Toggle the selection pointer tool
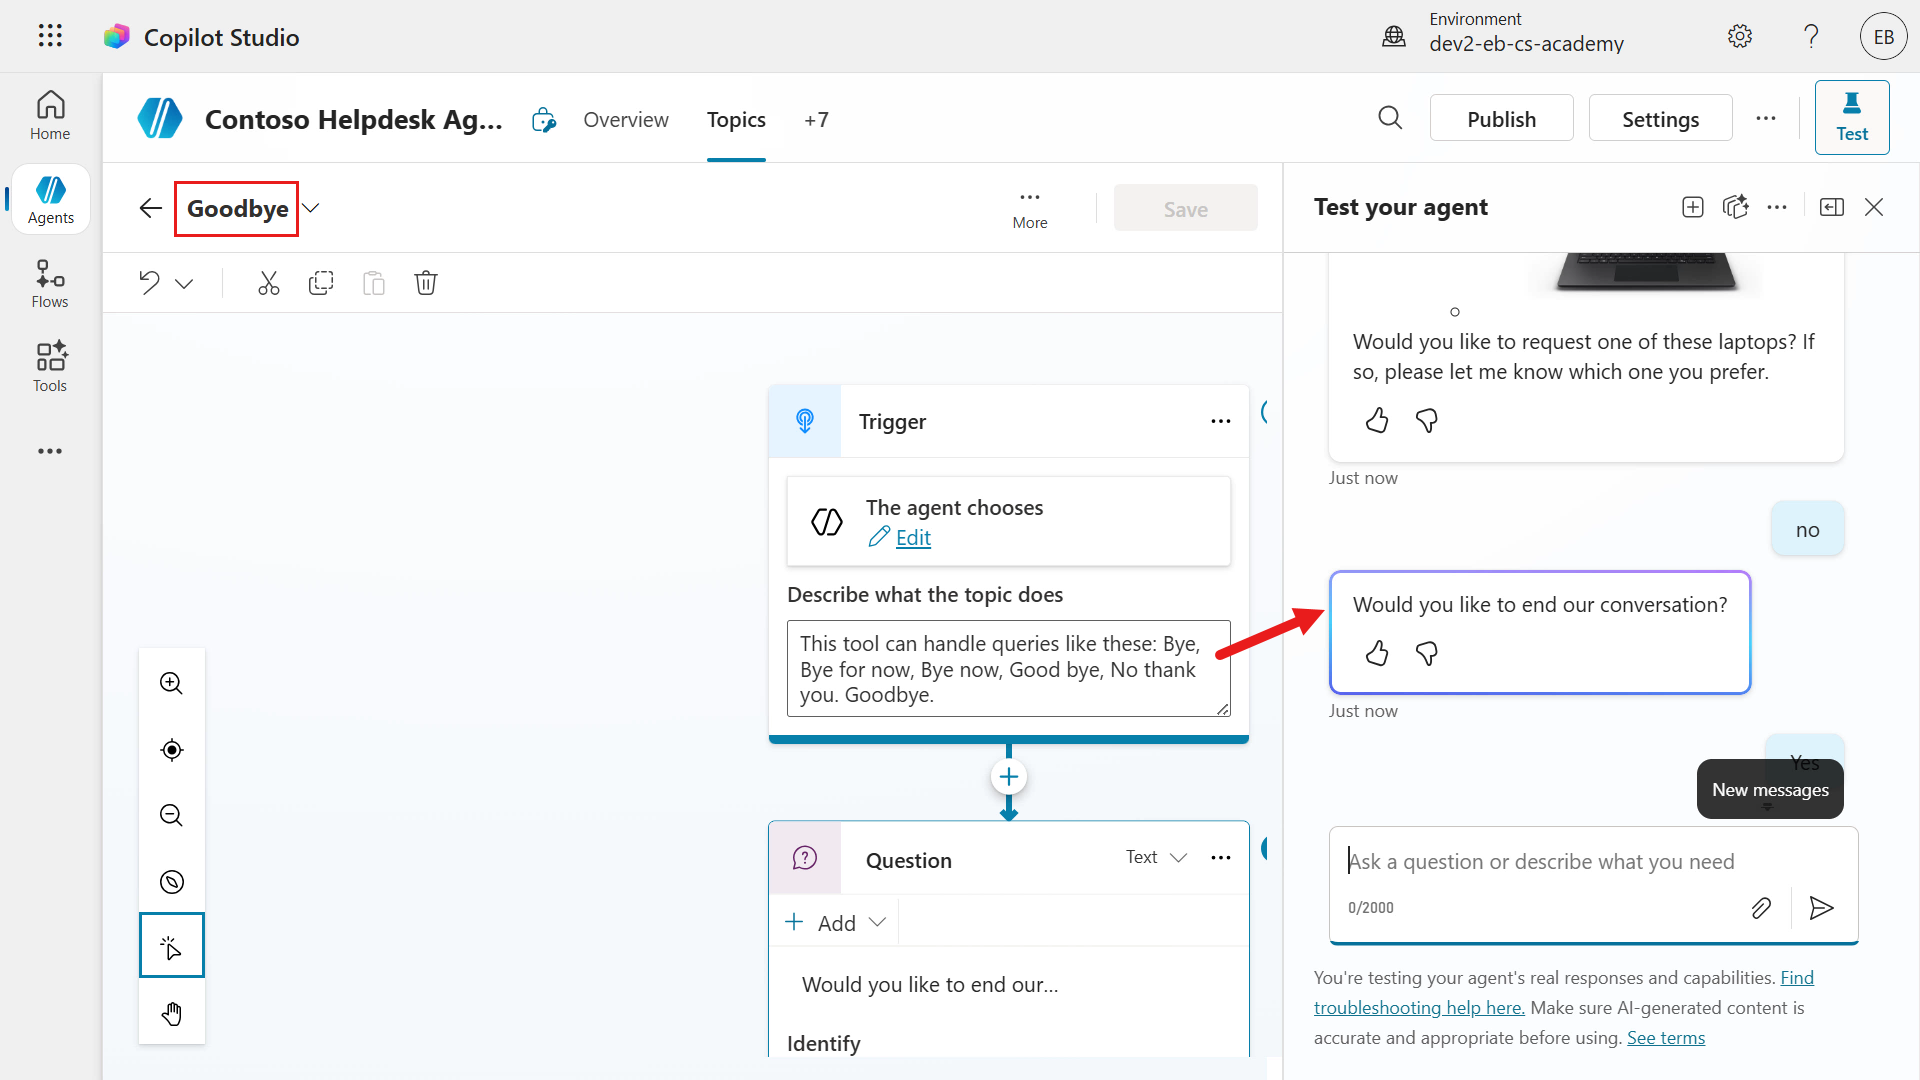This screenshot has height=1080, width=1920. pyautogui.click(x=172, y=946)
